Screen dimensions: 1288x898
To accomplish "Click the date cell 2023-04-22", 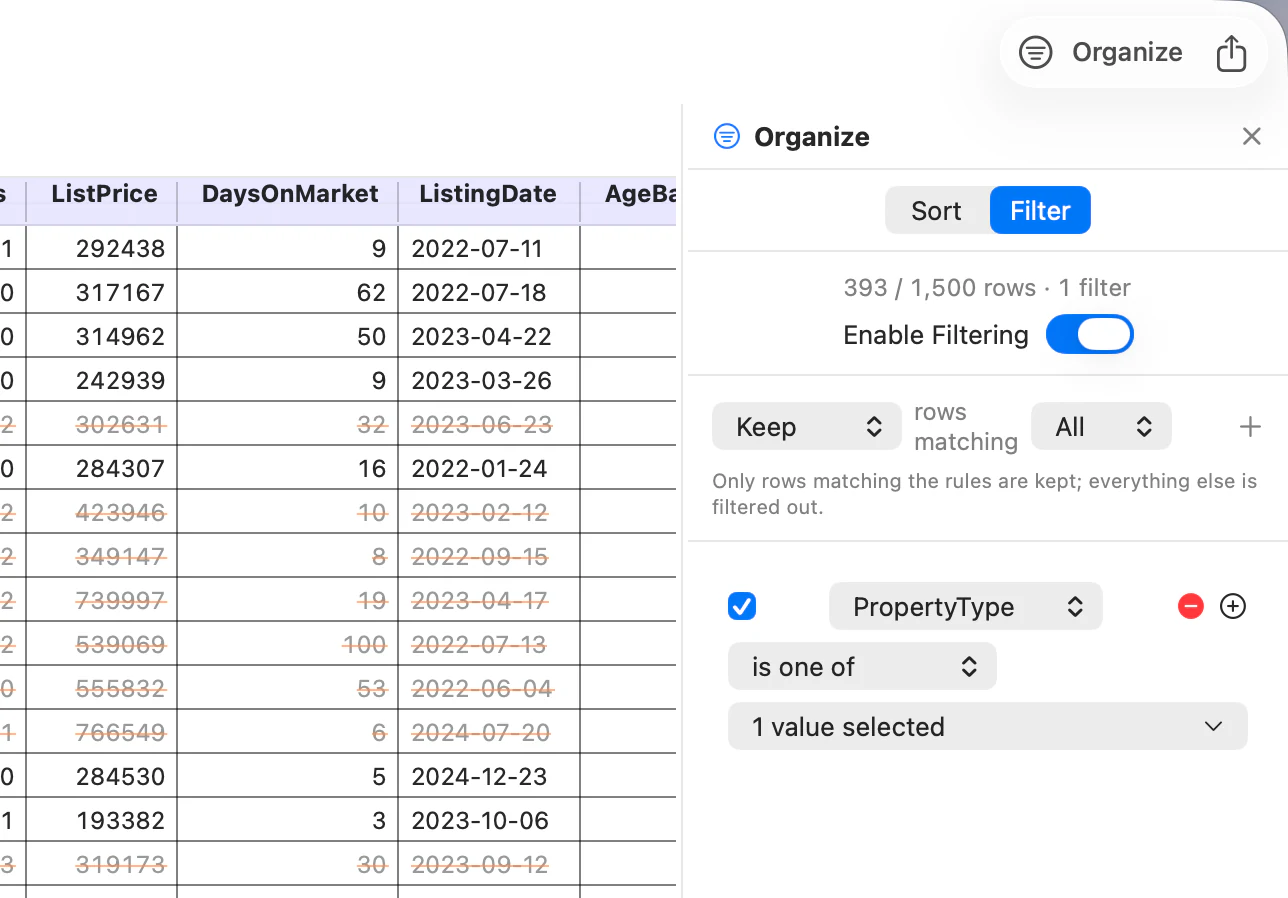I will click(x=489, y=336).
